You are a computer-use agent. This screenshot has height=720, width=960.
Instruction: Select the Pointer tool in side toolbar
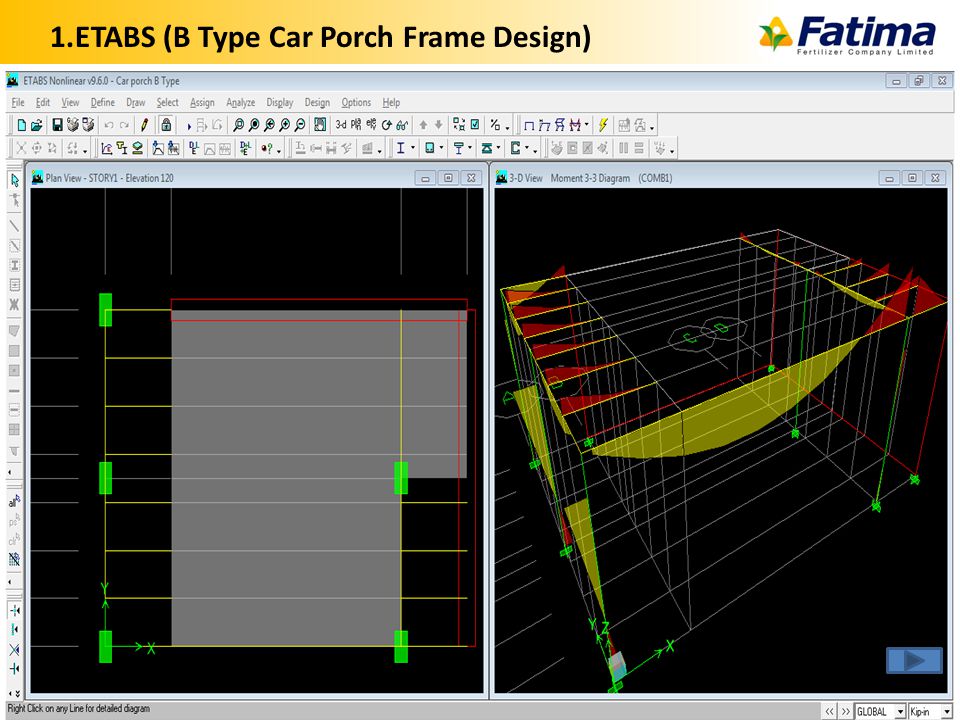pos(15,180)
